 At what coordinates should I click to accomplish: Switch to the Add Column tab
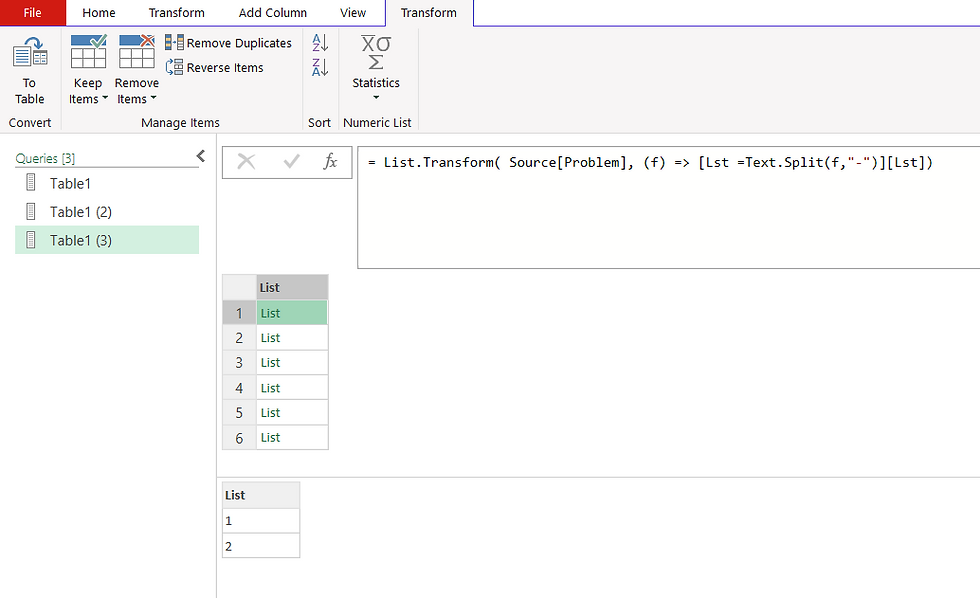tap(272, 12)
